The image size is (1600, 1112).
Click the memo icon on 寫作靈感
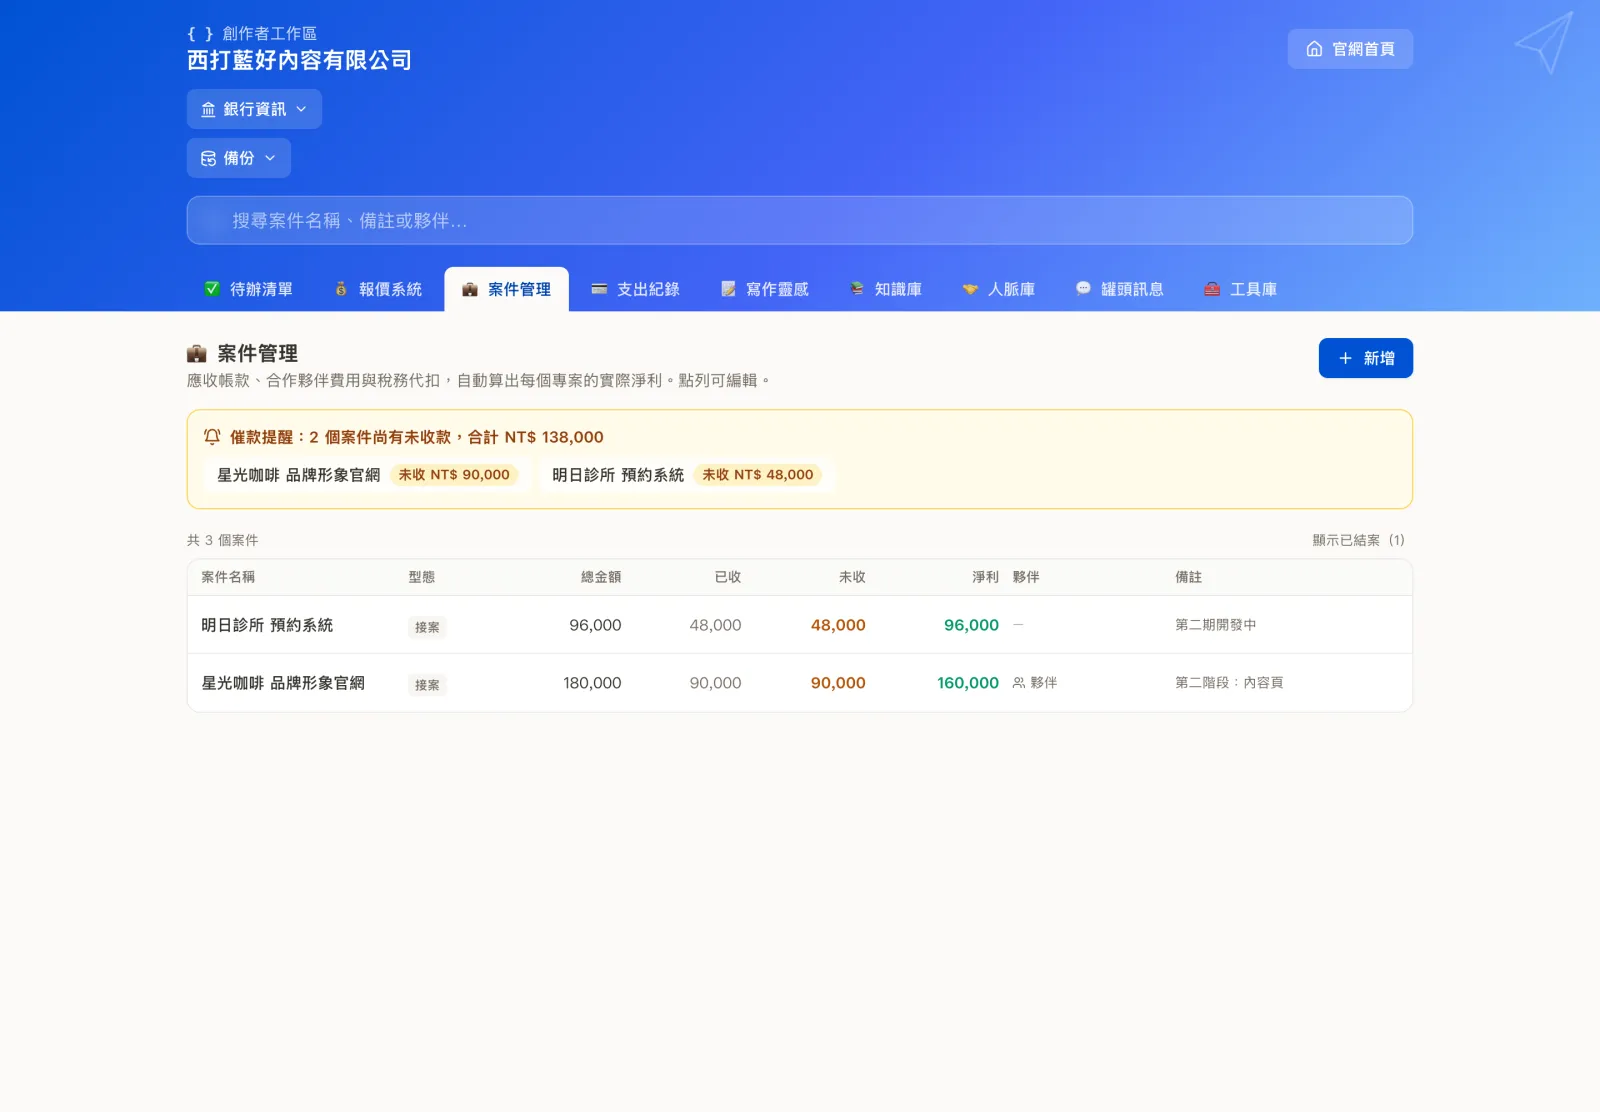(x=728, y=289)
